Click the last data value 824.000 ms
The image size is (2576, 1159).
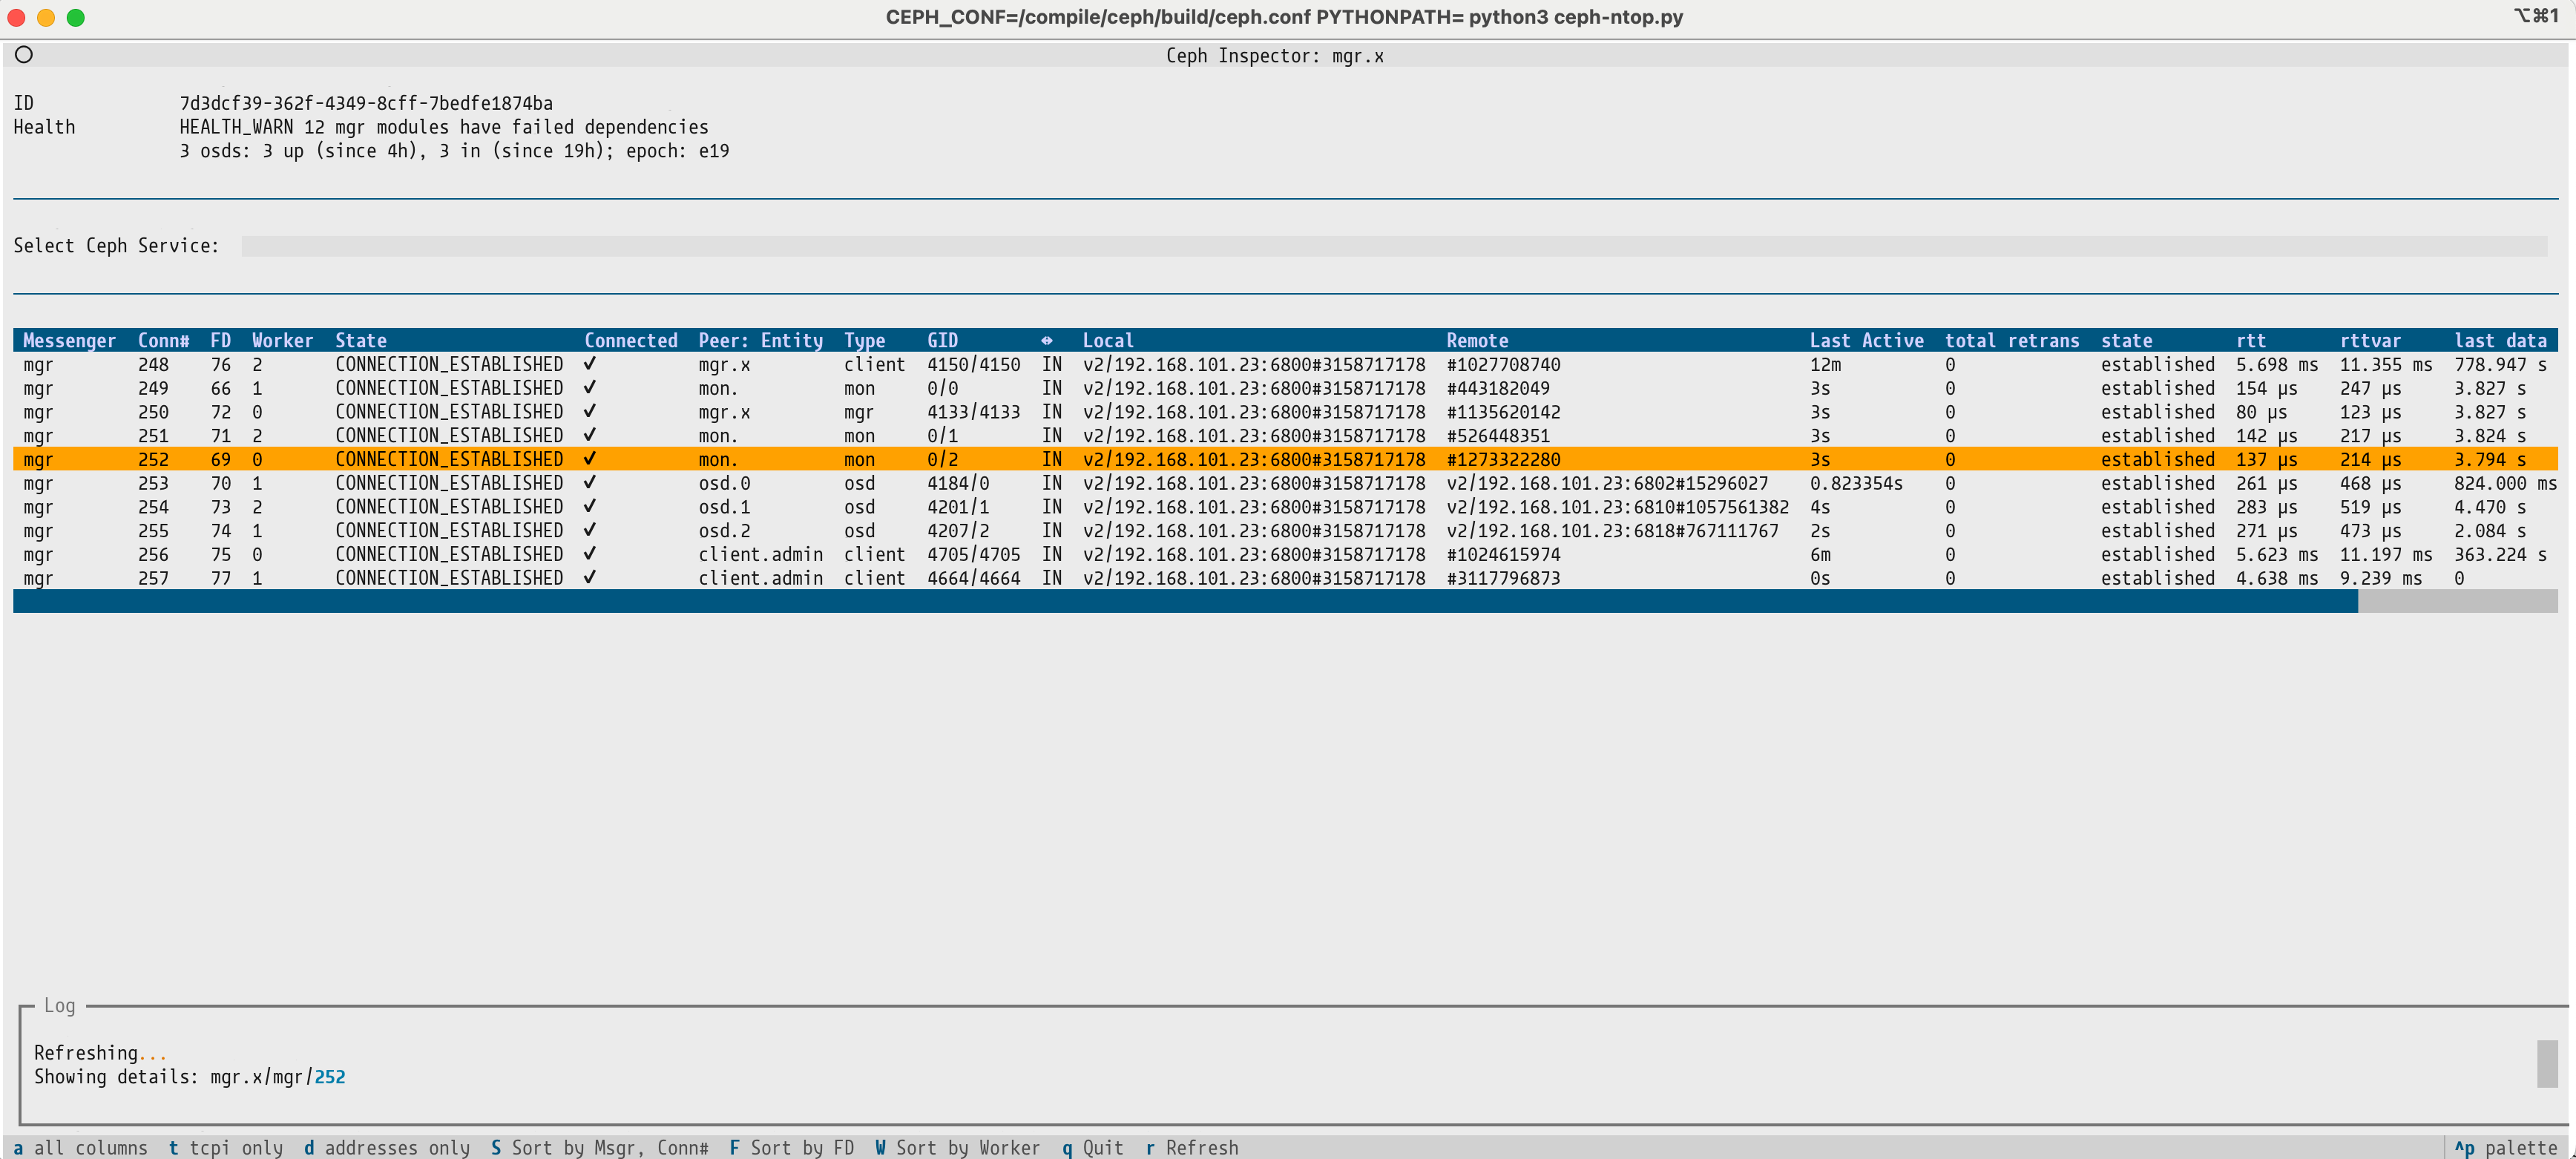2505,484
